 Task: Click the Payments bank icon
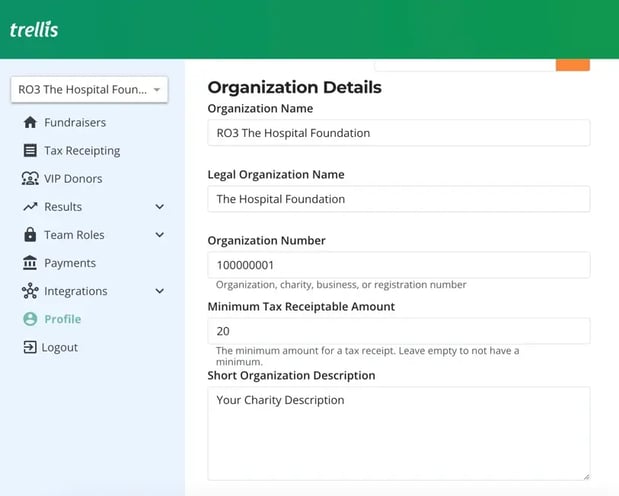click(30, 263)
